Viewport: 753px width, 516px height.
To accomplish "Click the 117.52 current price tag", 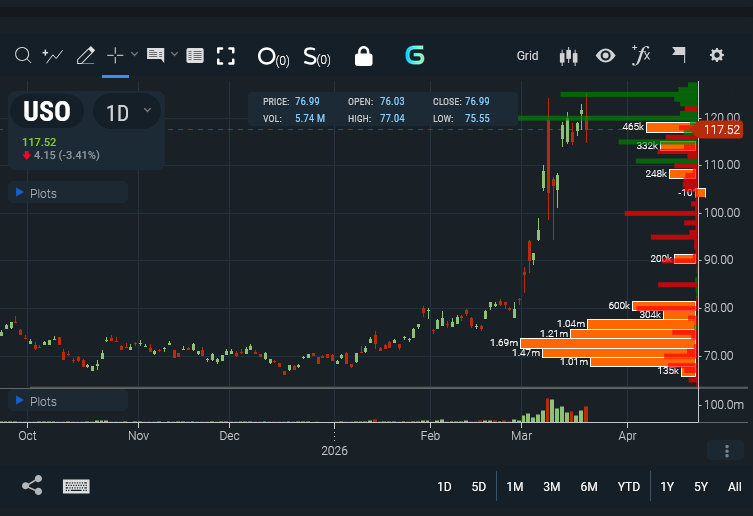I will click(719, 130).
